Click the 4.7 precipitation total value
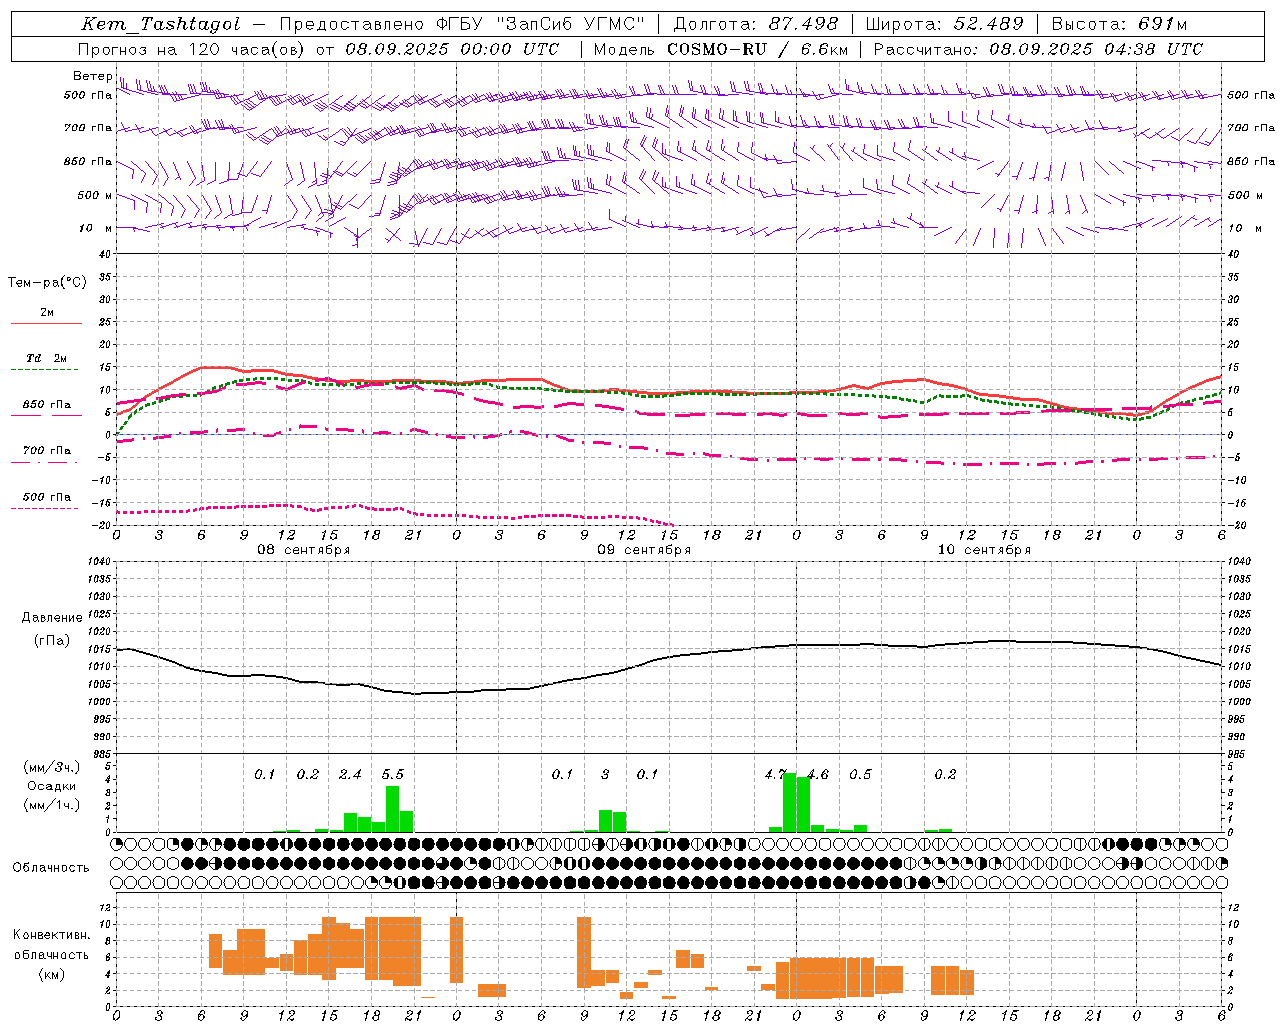 click(774, 774)
